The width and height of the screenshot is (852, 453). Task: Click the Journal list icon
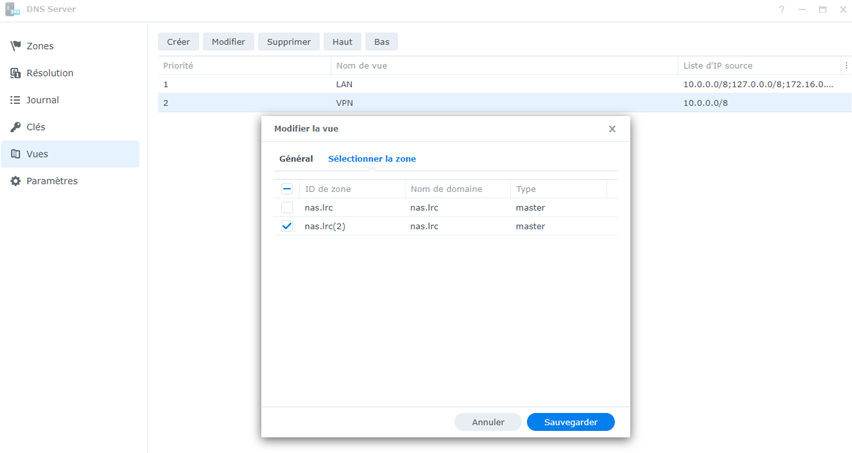[x=15, y=100]
